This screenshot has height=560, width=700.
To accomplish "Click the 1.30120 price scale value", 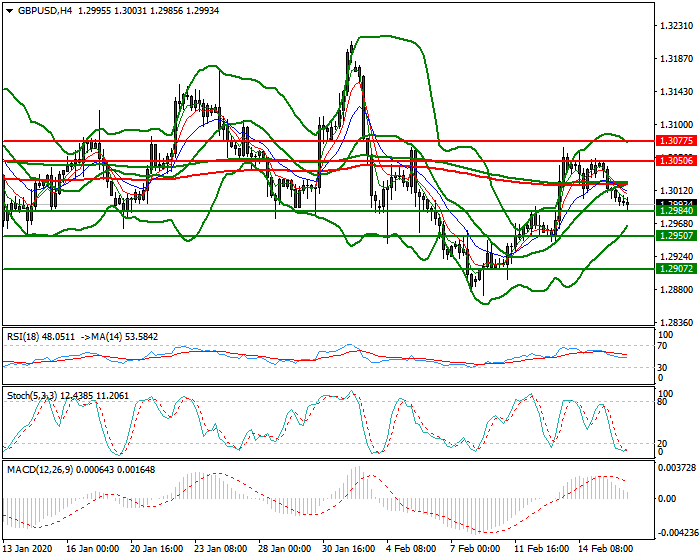I will 676,191.
